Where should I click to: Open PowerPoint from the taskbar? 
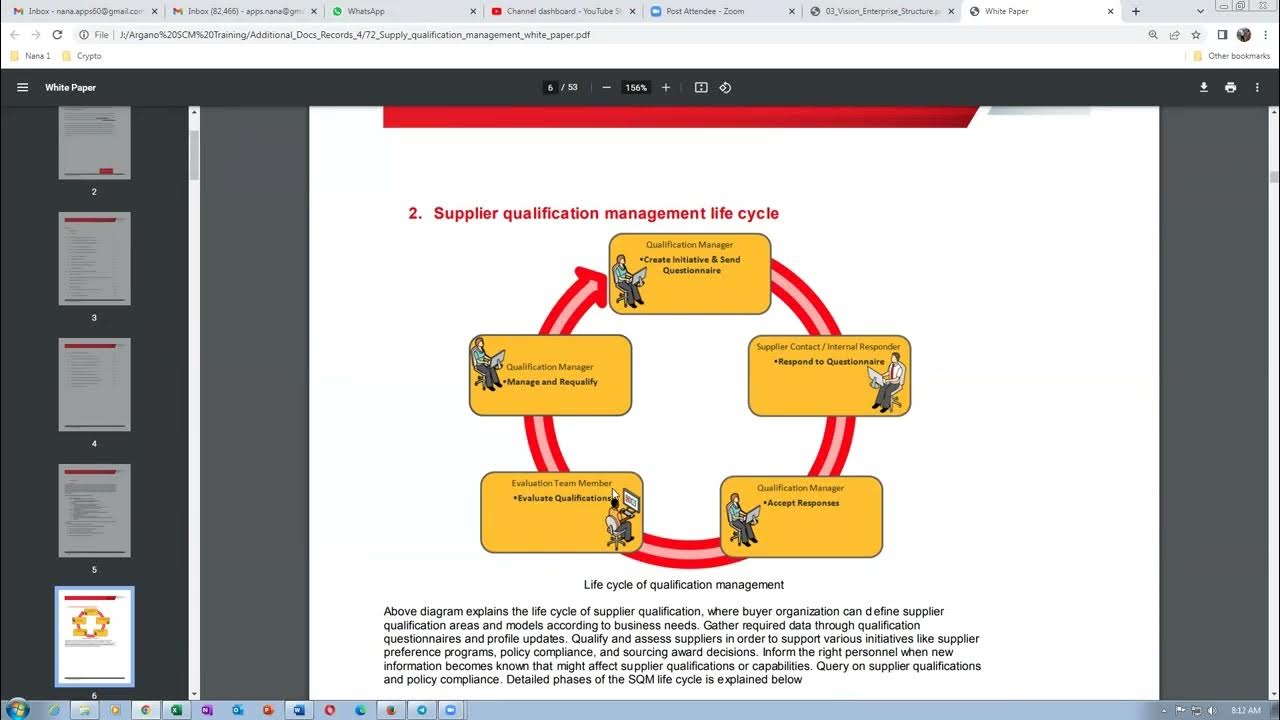tap(268, 710)
